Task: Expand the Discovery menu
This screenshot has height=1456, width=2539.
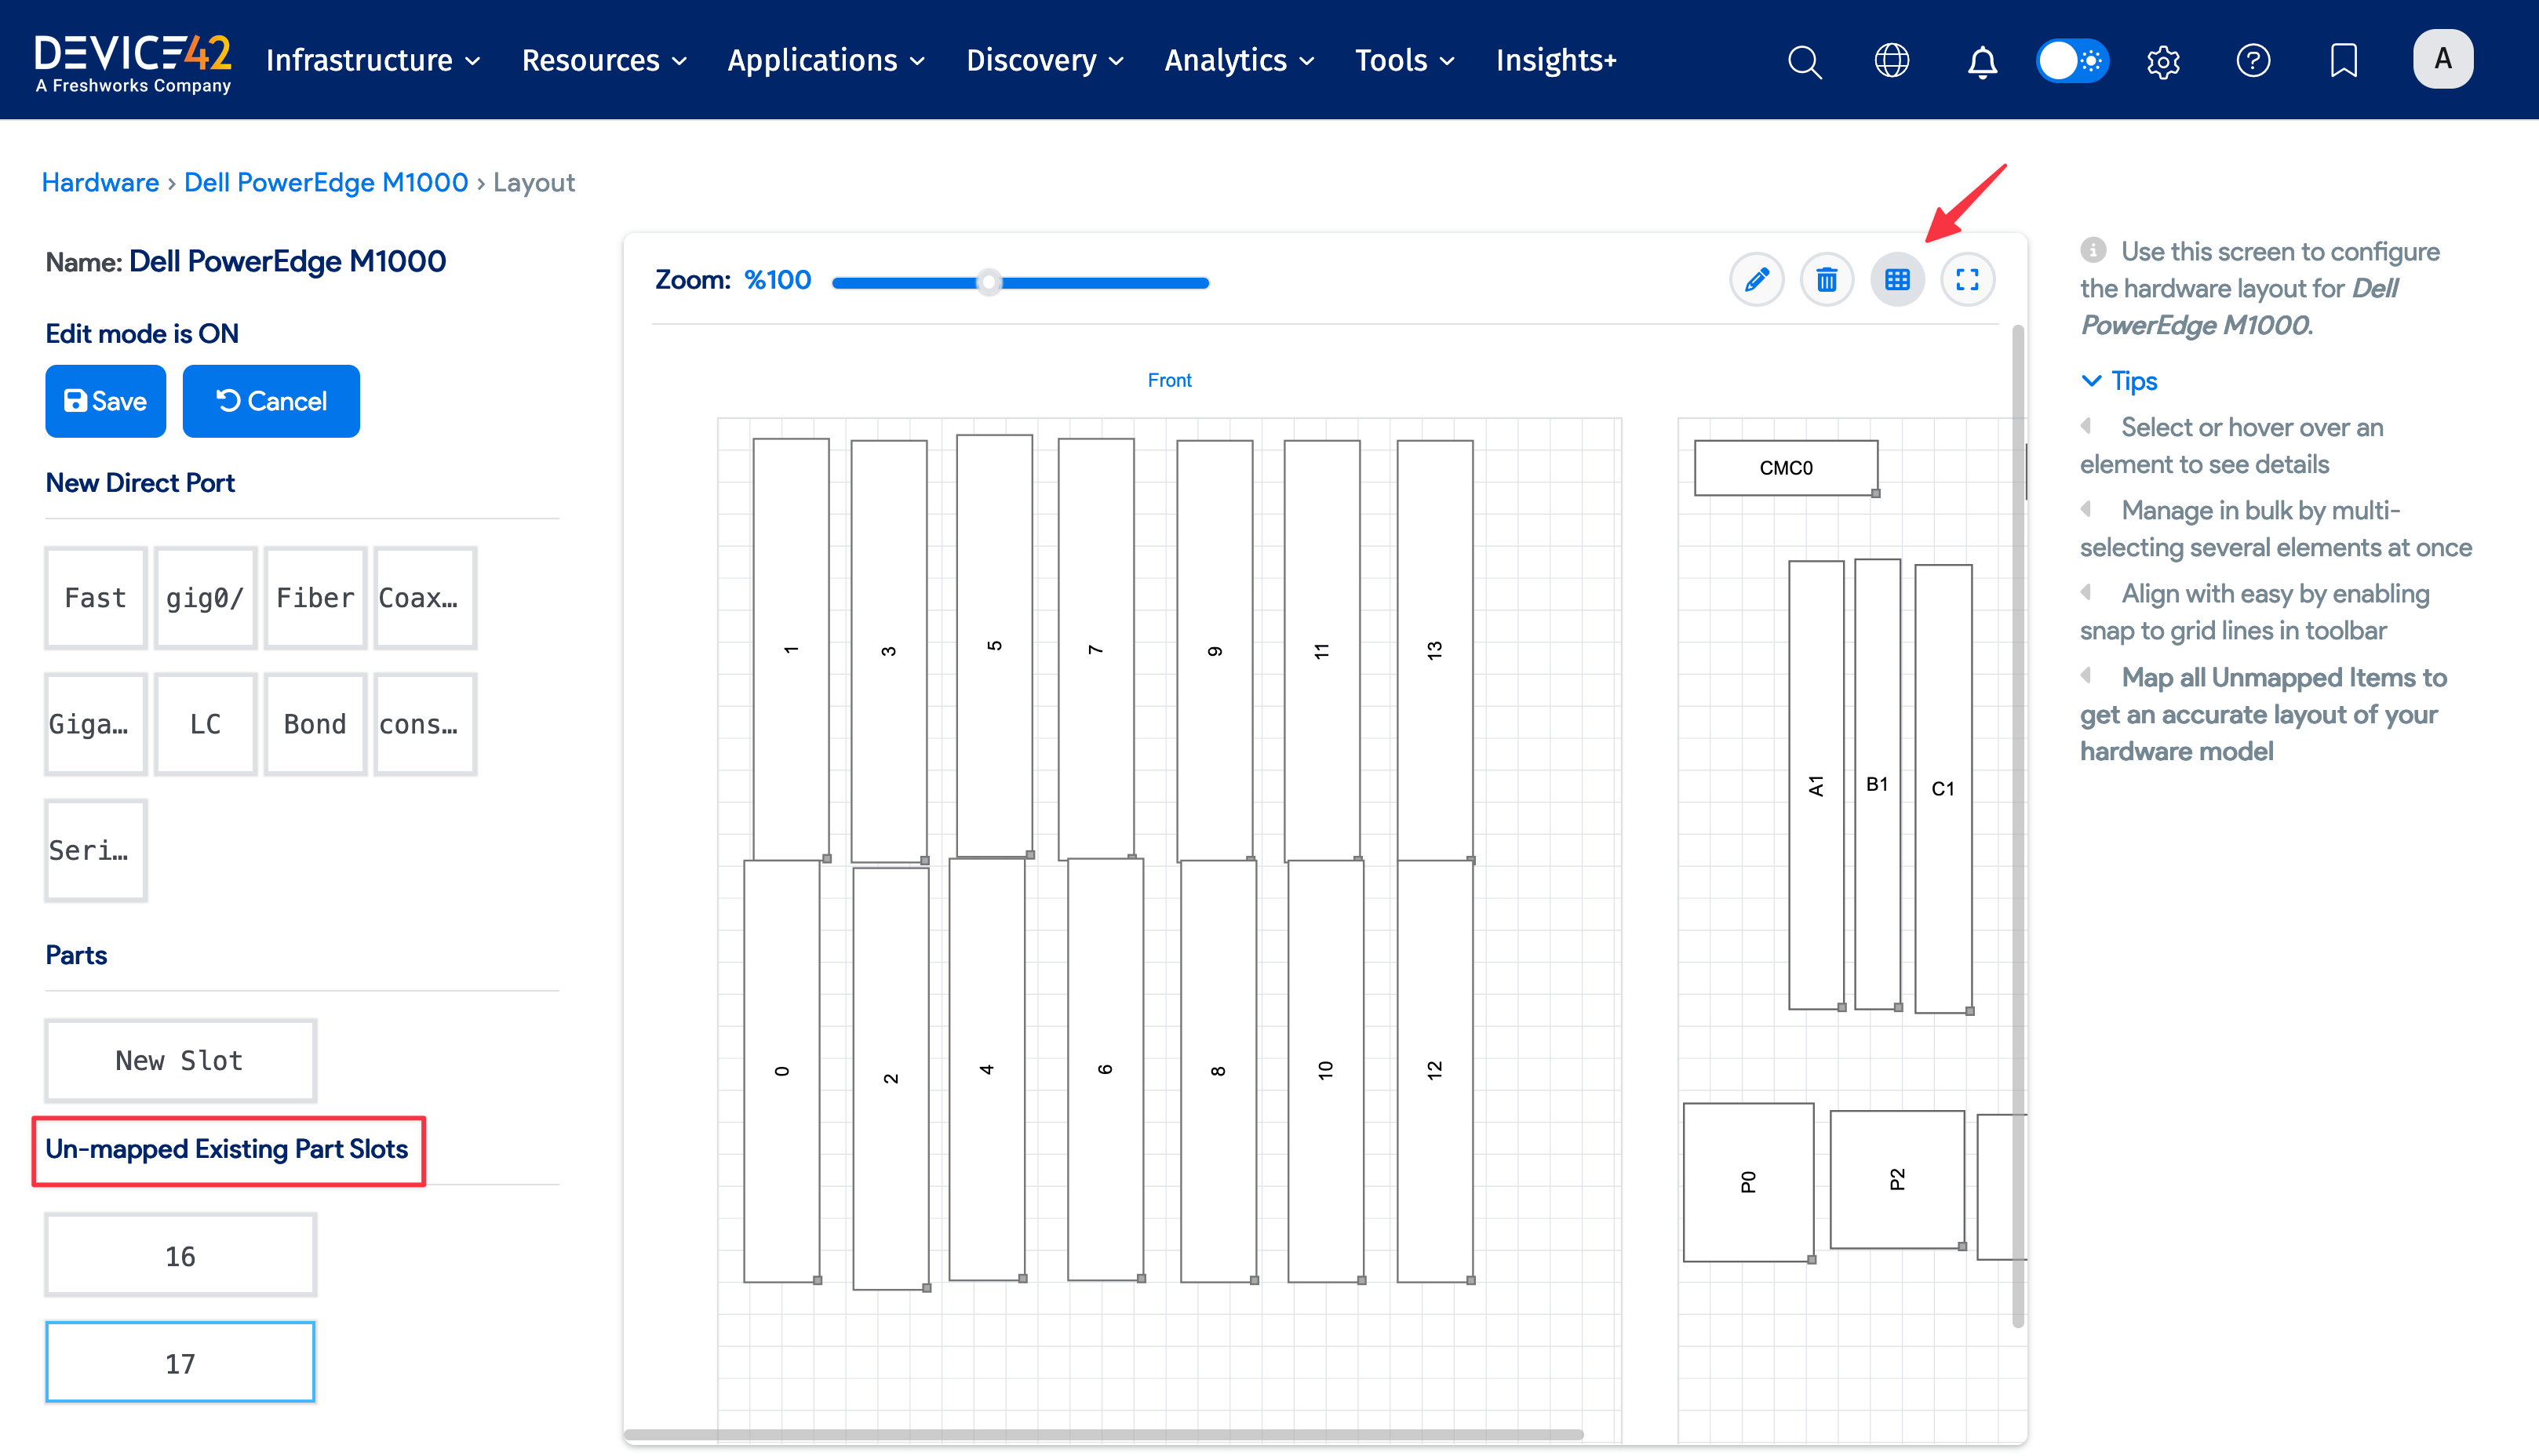Action: (x=1044, y=61)
